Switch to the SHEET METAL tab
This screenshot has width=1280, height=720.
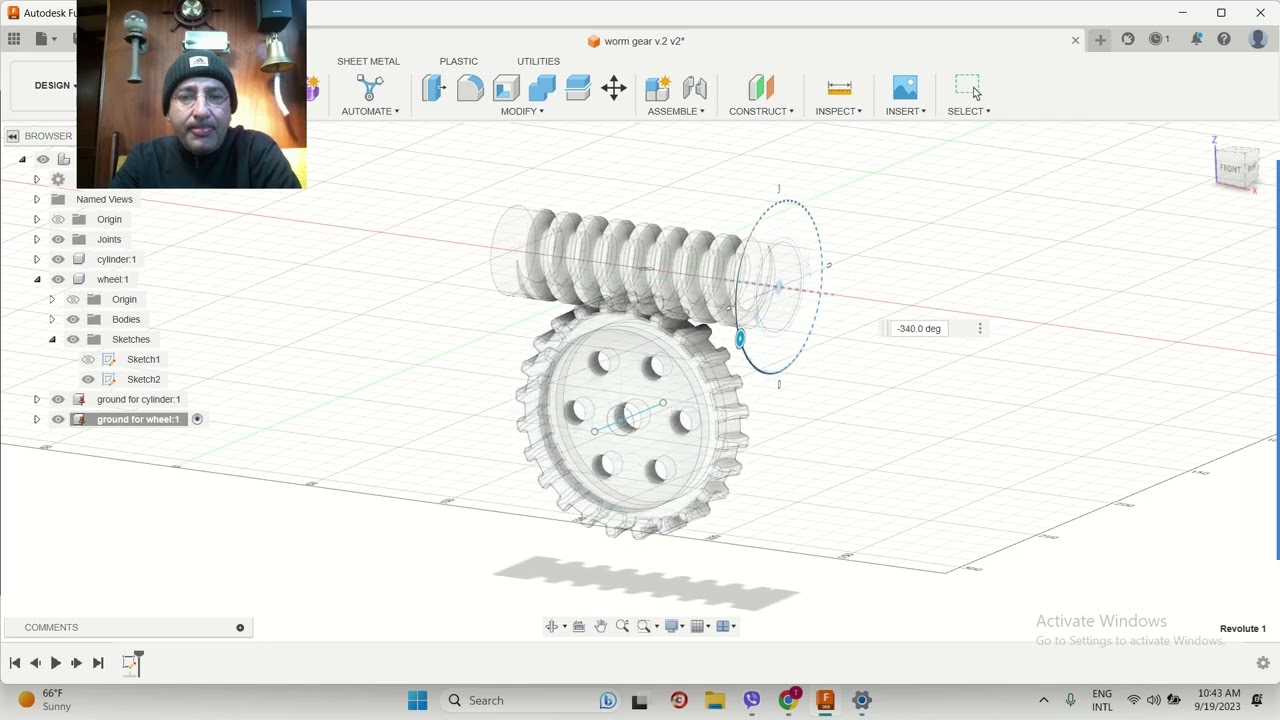pos(368,61)
